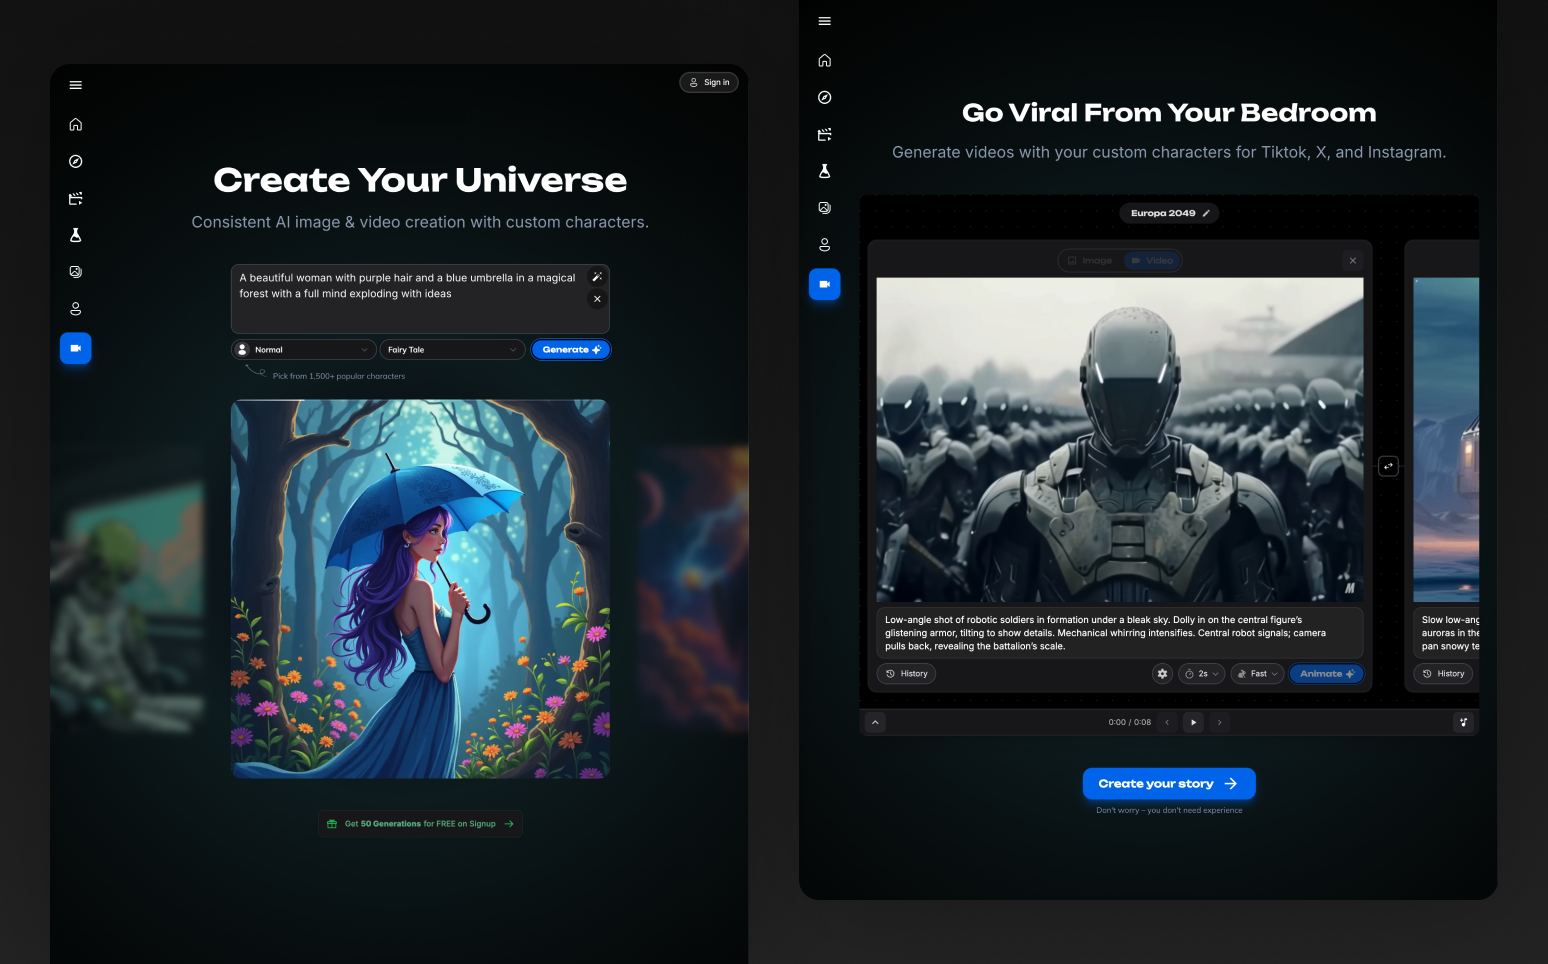The width and height of the screenshot is (1548, 964).
Task: Select the compass Explore icon in sidebar
Action: pyautogui.click(x=75, y=161)
